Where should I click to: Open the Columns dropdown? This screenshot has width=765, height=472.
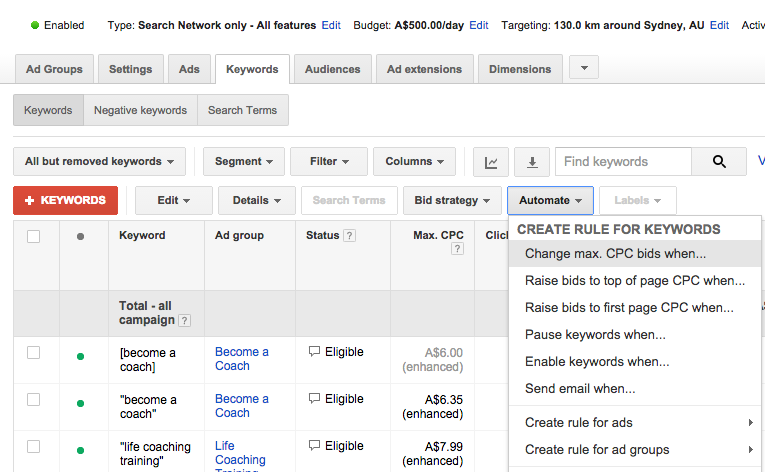click(x=414, y=162)
